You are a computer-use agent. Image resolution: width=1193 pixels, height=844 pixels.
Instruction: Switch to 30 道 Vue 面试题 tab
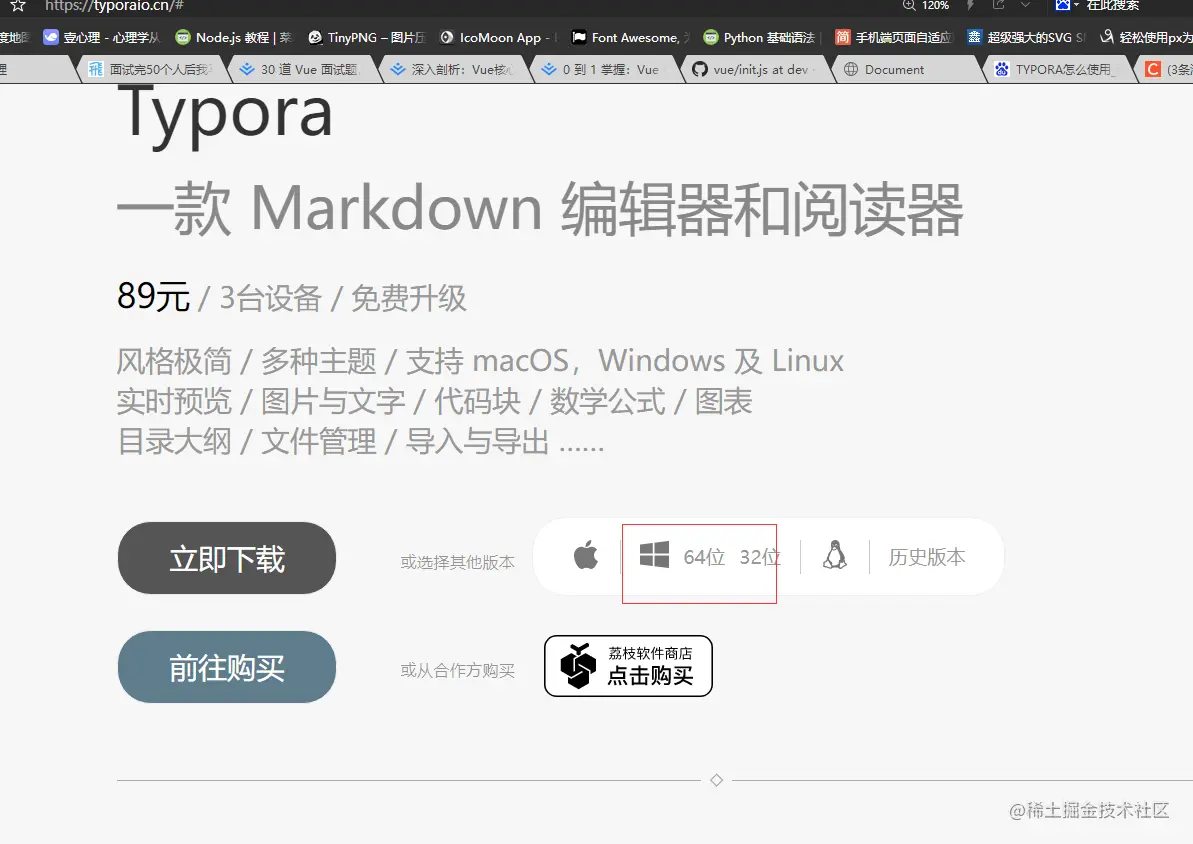(301, 69)
